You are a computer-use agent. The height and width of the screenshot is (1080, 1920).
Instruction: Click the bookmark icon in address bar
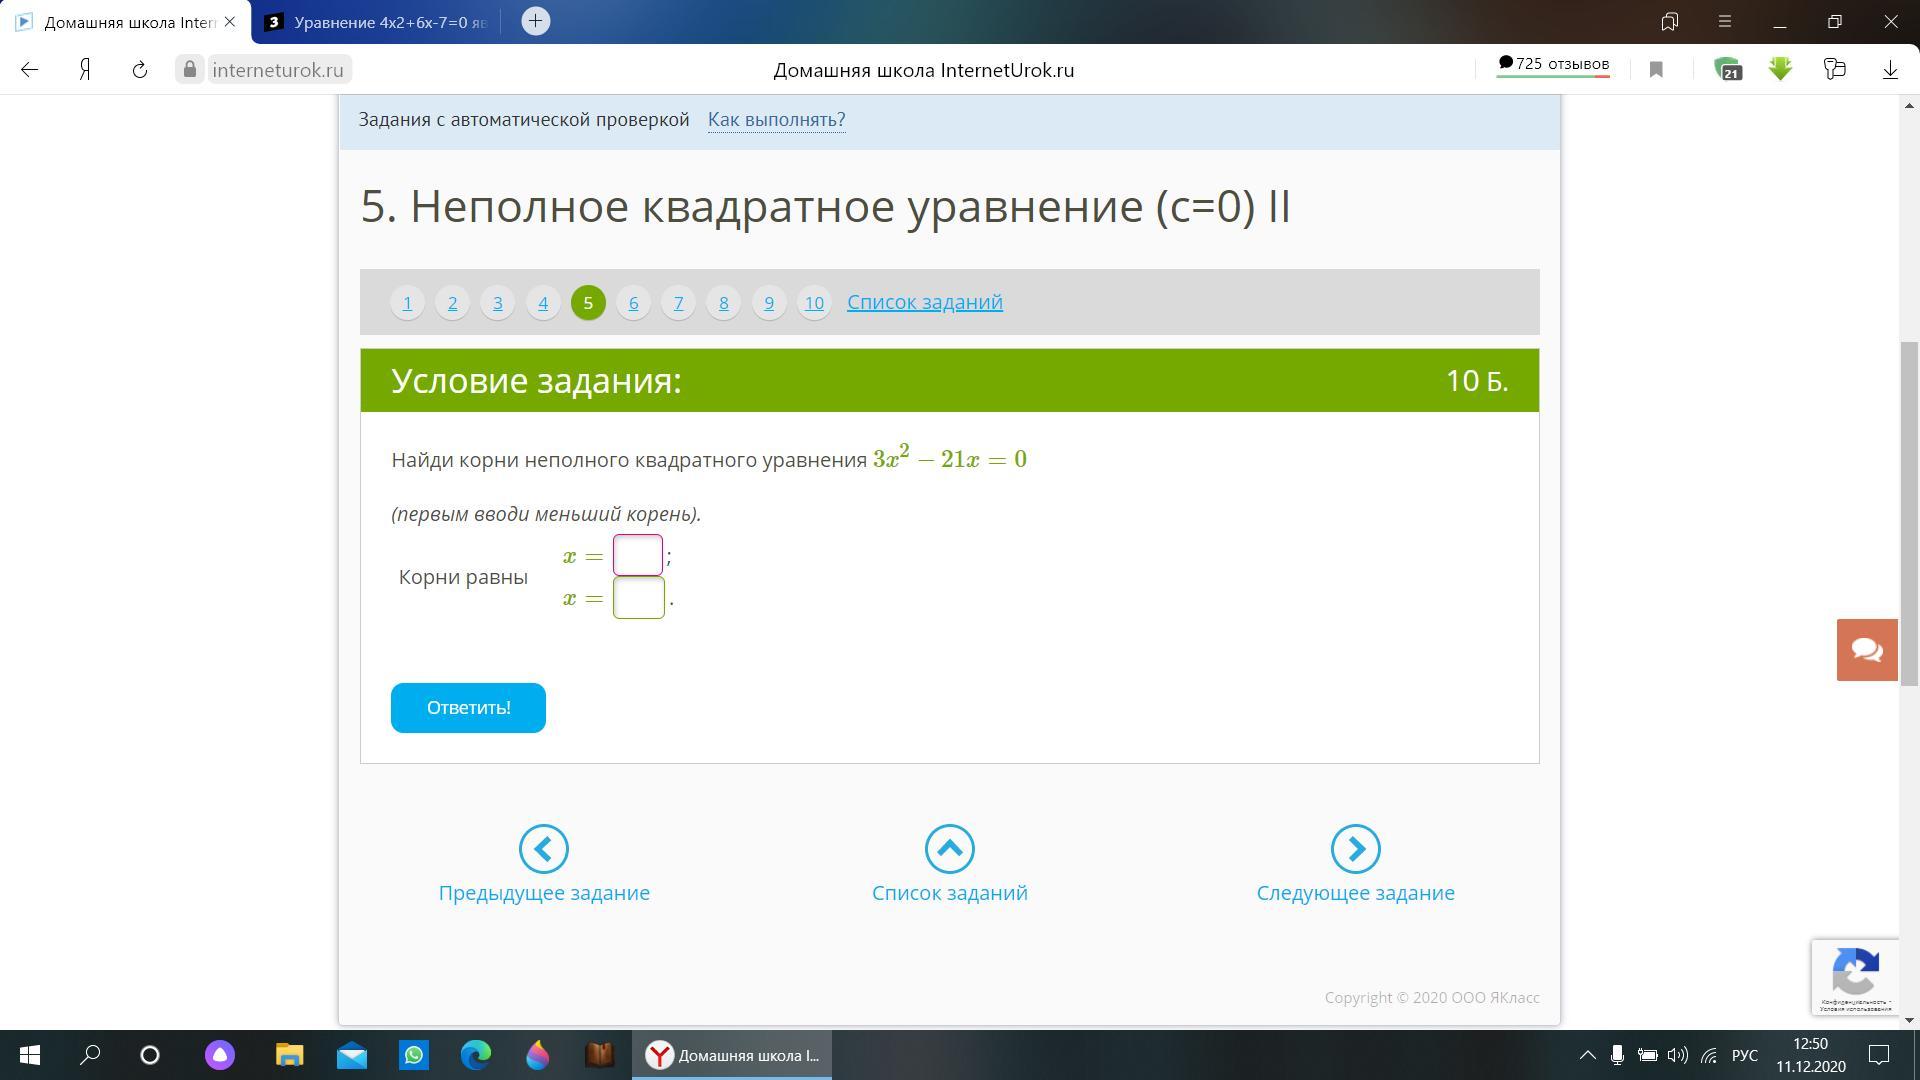[x=1656, y=70]
